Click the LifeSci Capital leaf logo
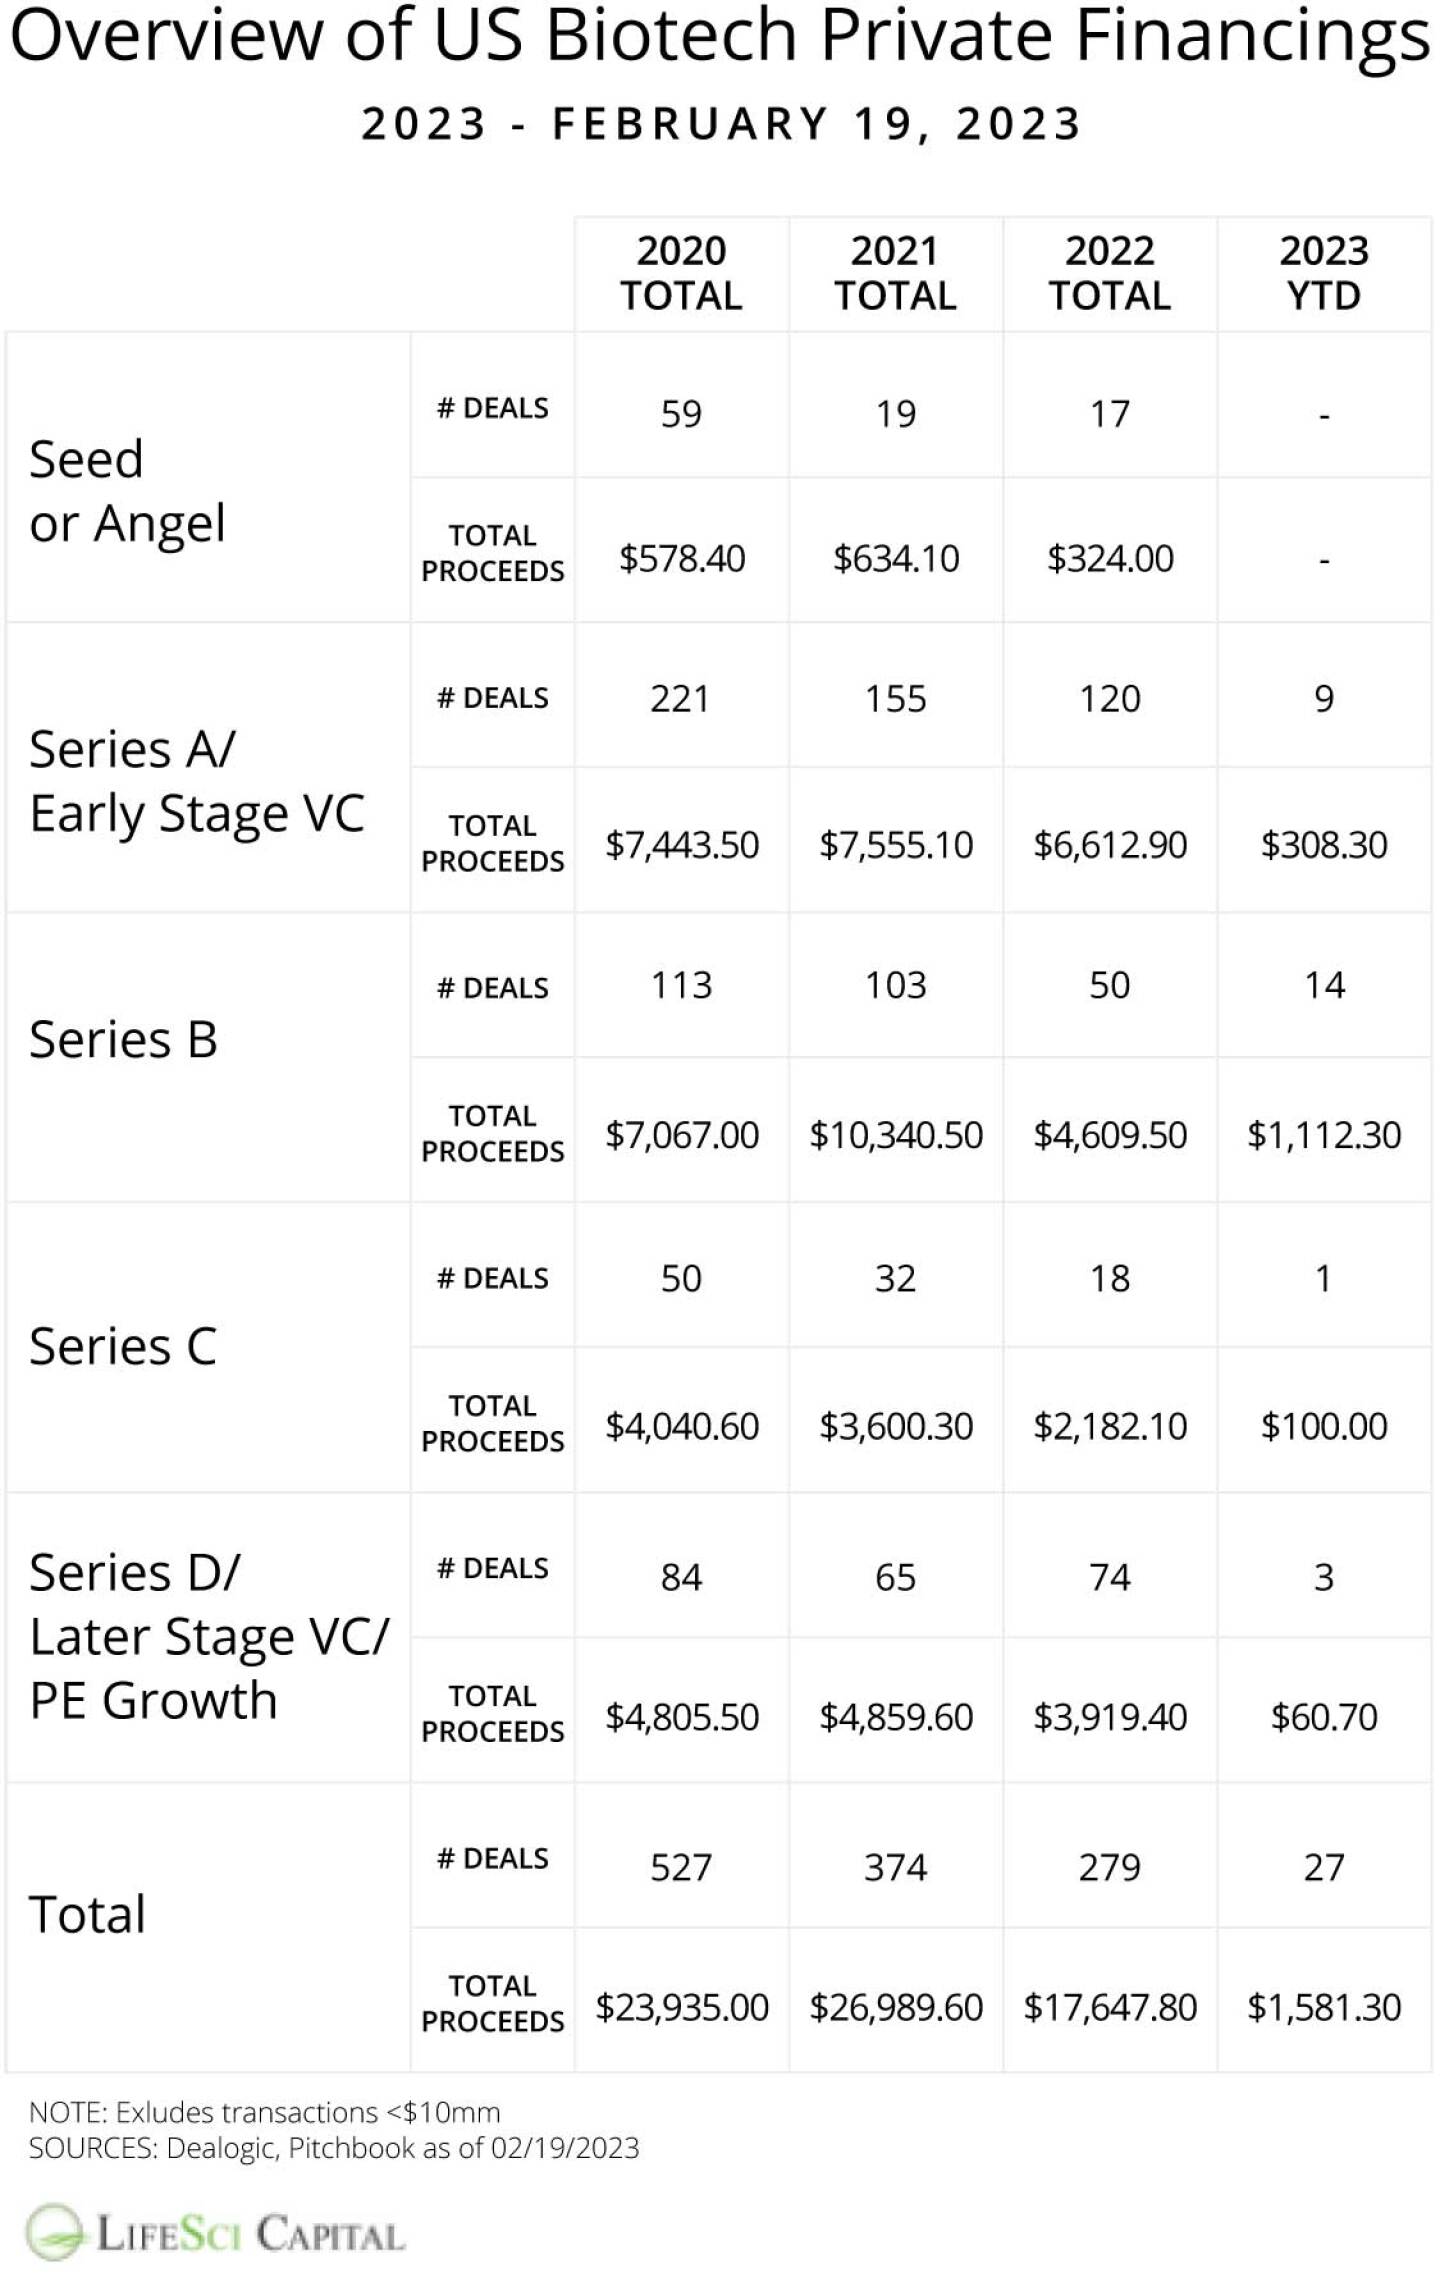Image resolution: width=1440 pixels, height=2277 pixels. (56, 2232)
